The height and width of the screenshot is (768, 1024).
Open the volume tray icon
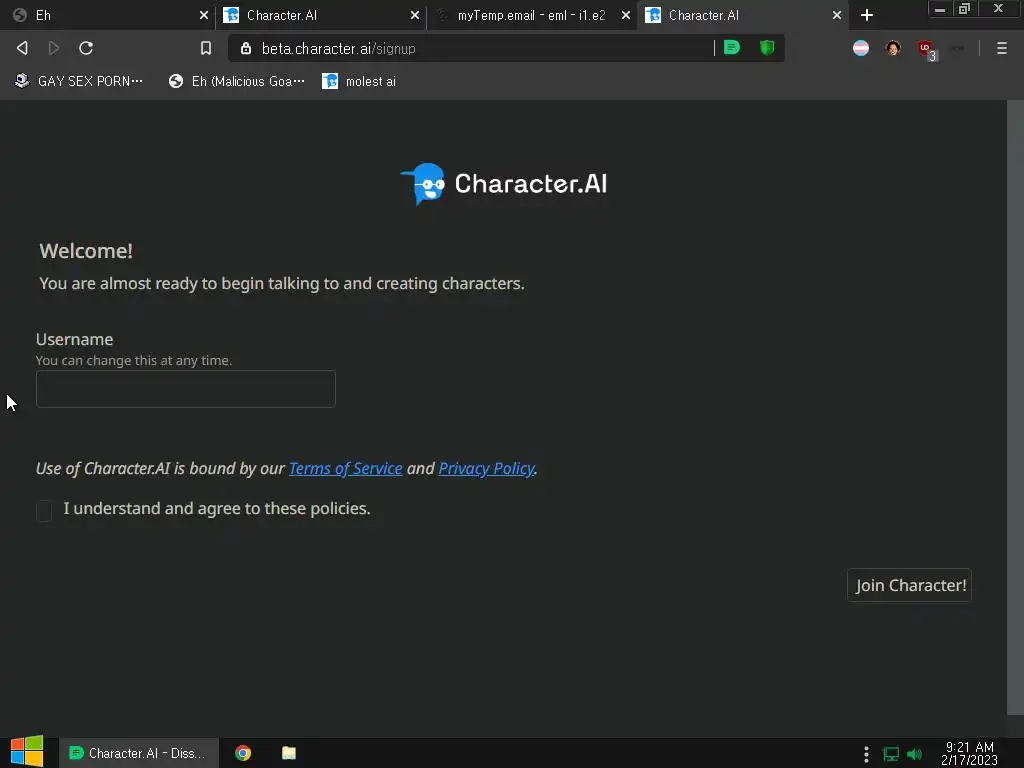click(914, 754)
